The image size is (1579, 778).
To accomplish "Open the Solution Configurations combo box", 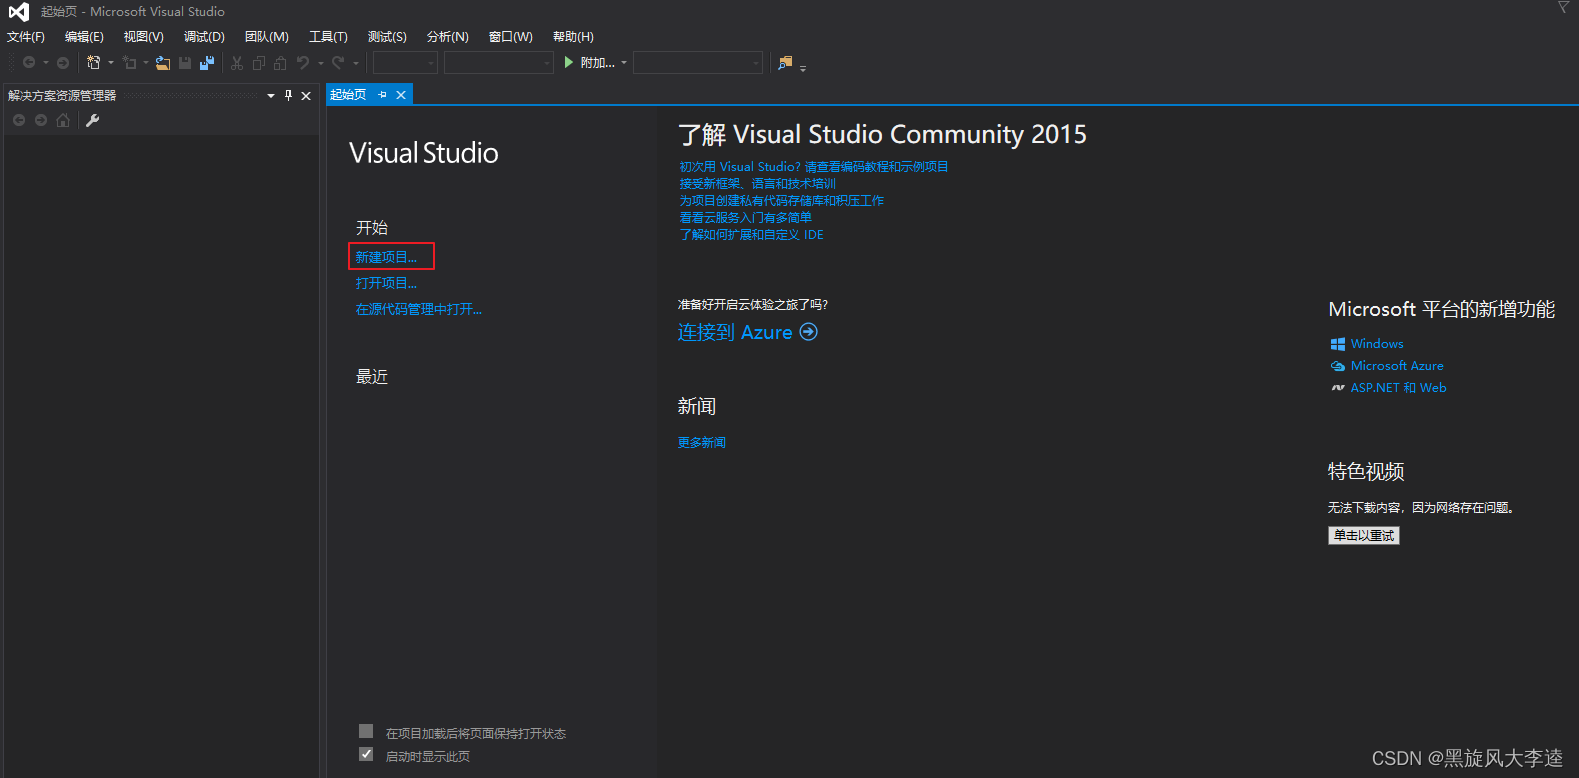I will pos(405,63).
